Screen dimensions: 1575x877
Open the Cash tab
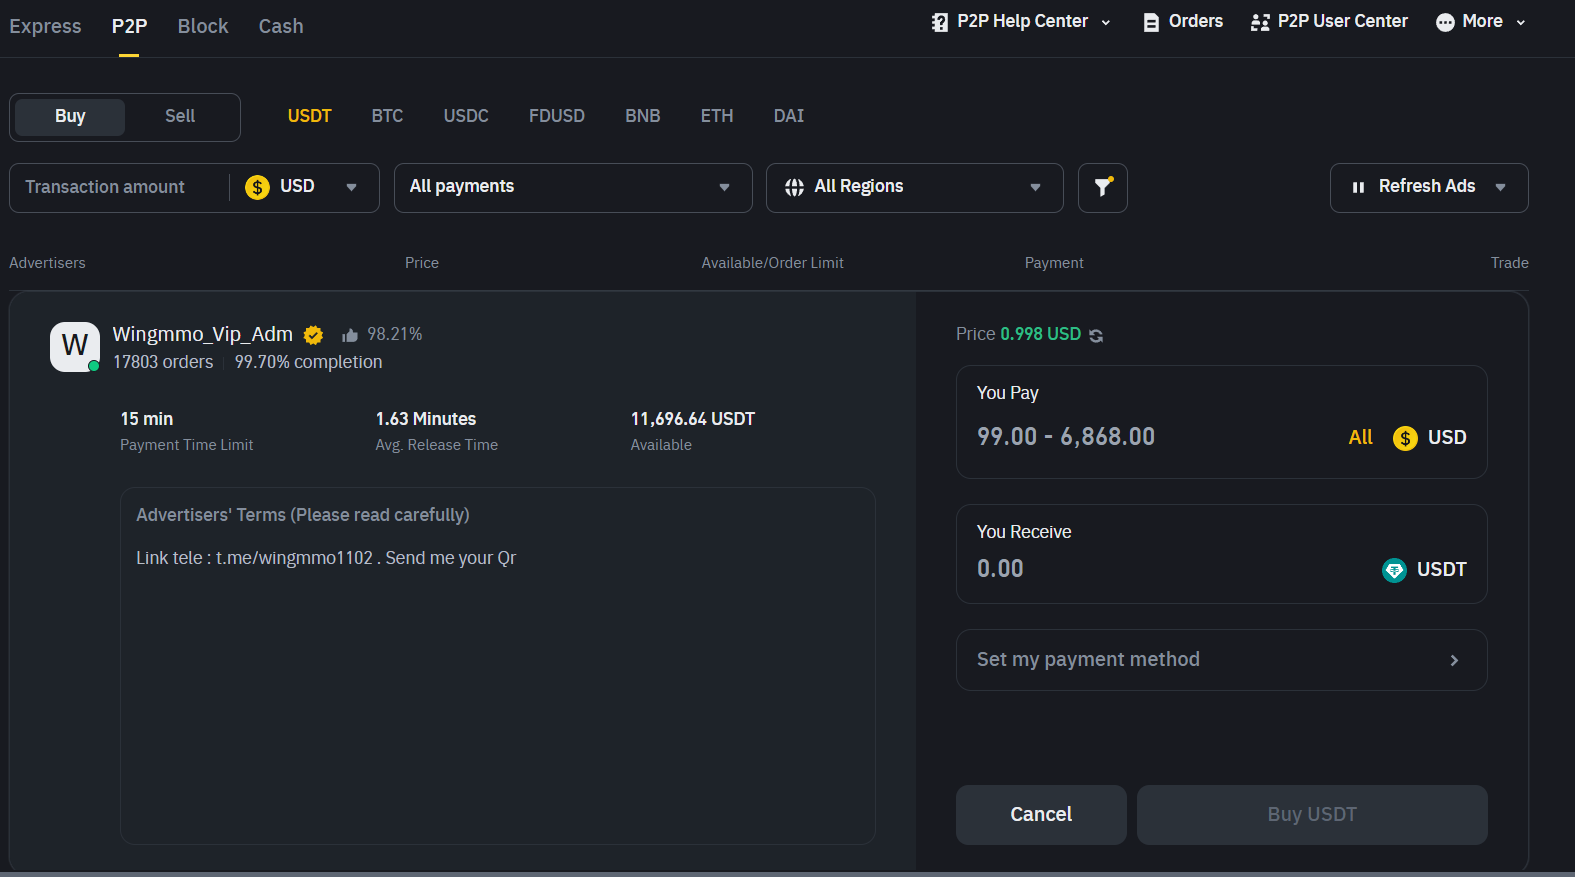click(281, 26)
